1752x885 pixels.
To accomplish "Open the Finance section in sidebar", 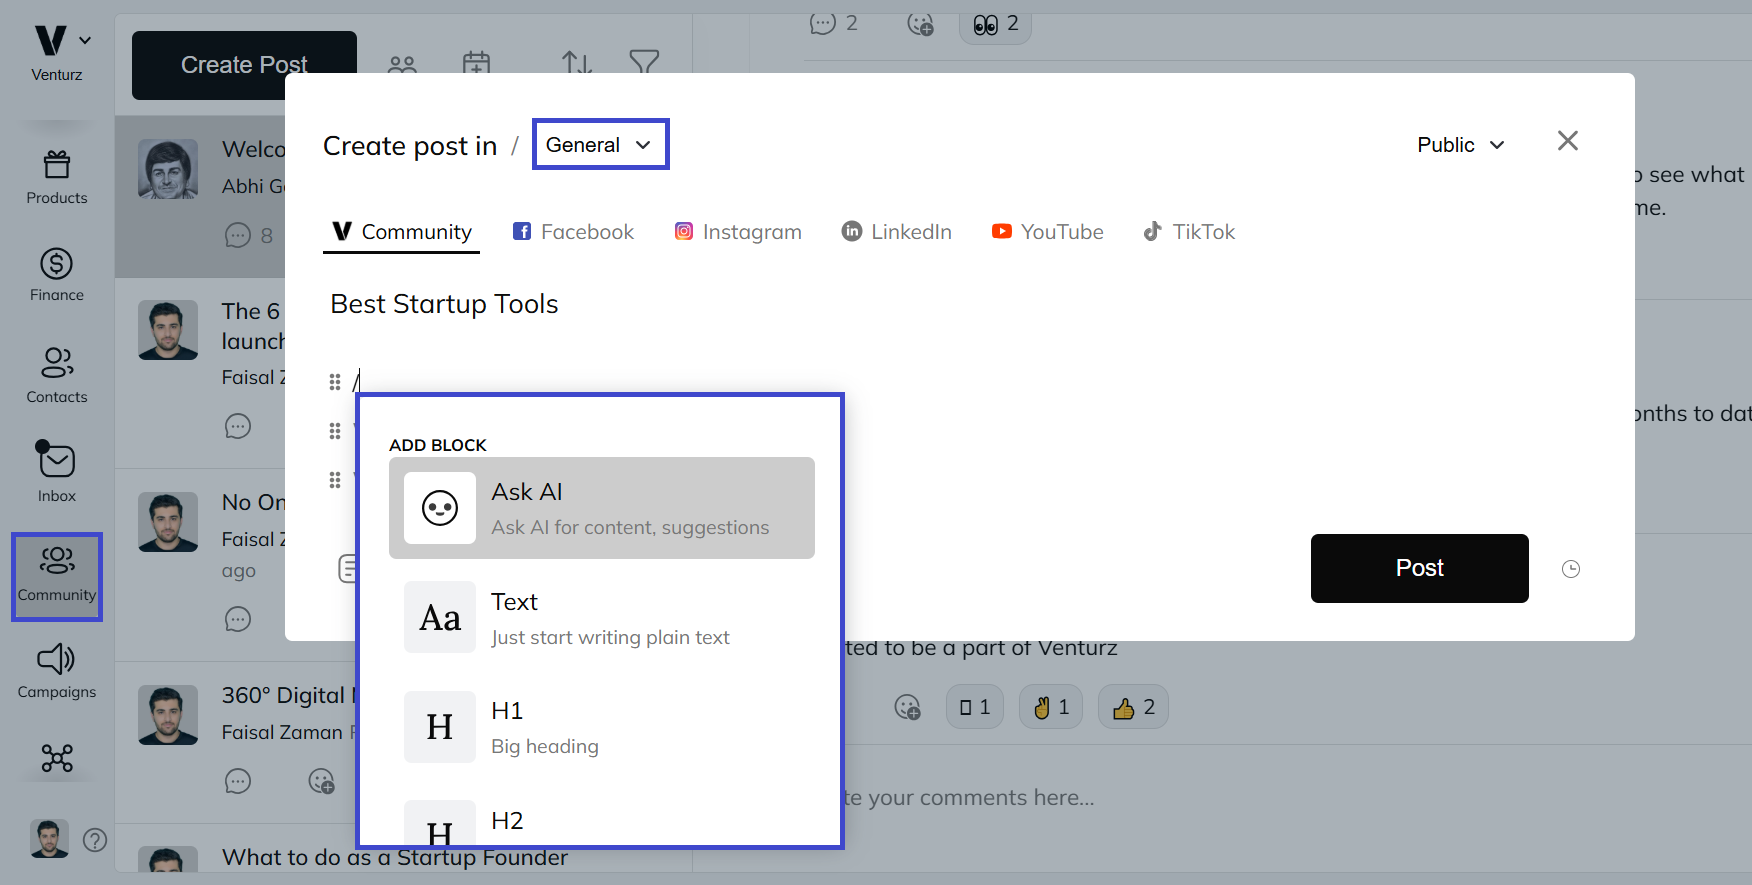I will [x=57, y=275].
